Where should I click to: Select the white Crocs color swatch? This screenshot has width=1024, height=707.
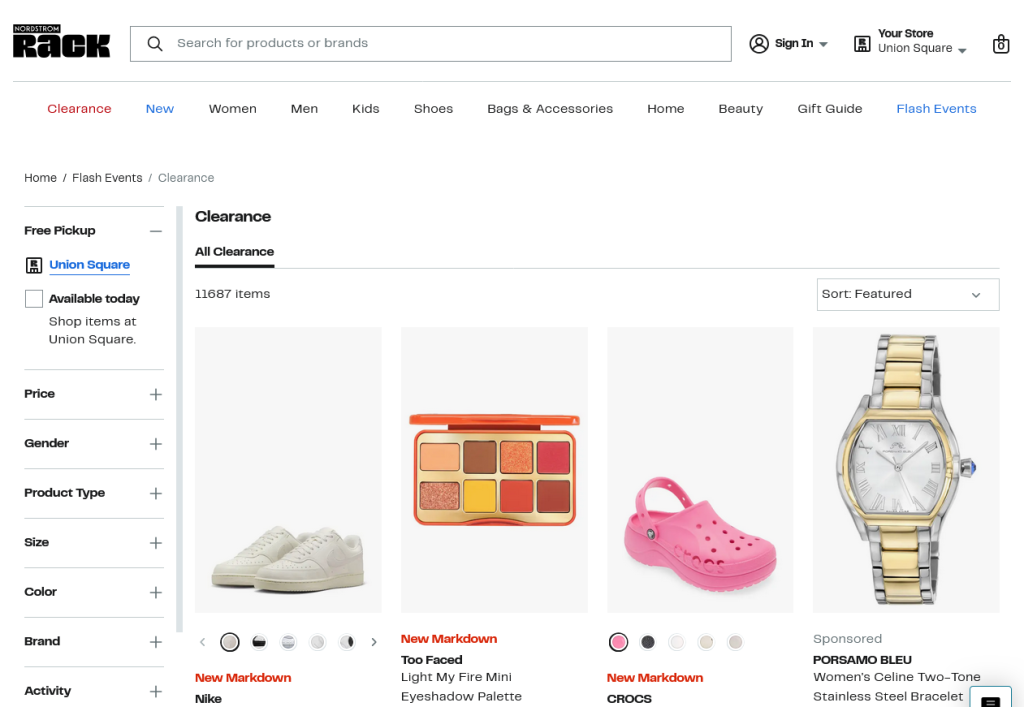677,642
